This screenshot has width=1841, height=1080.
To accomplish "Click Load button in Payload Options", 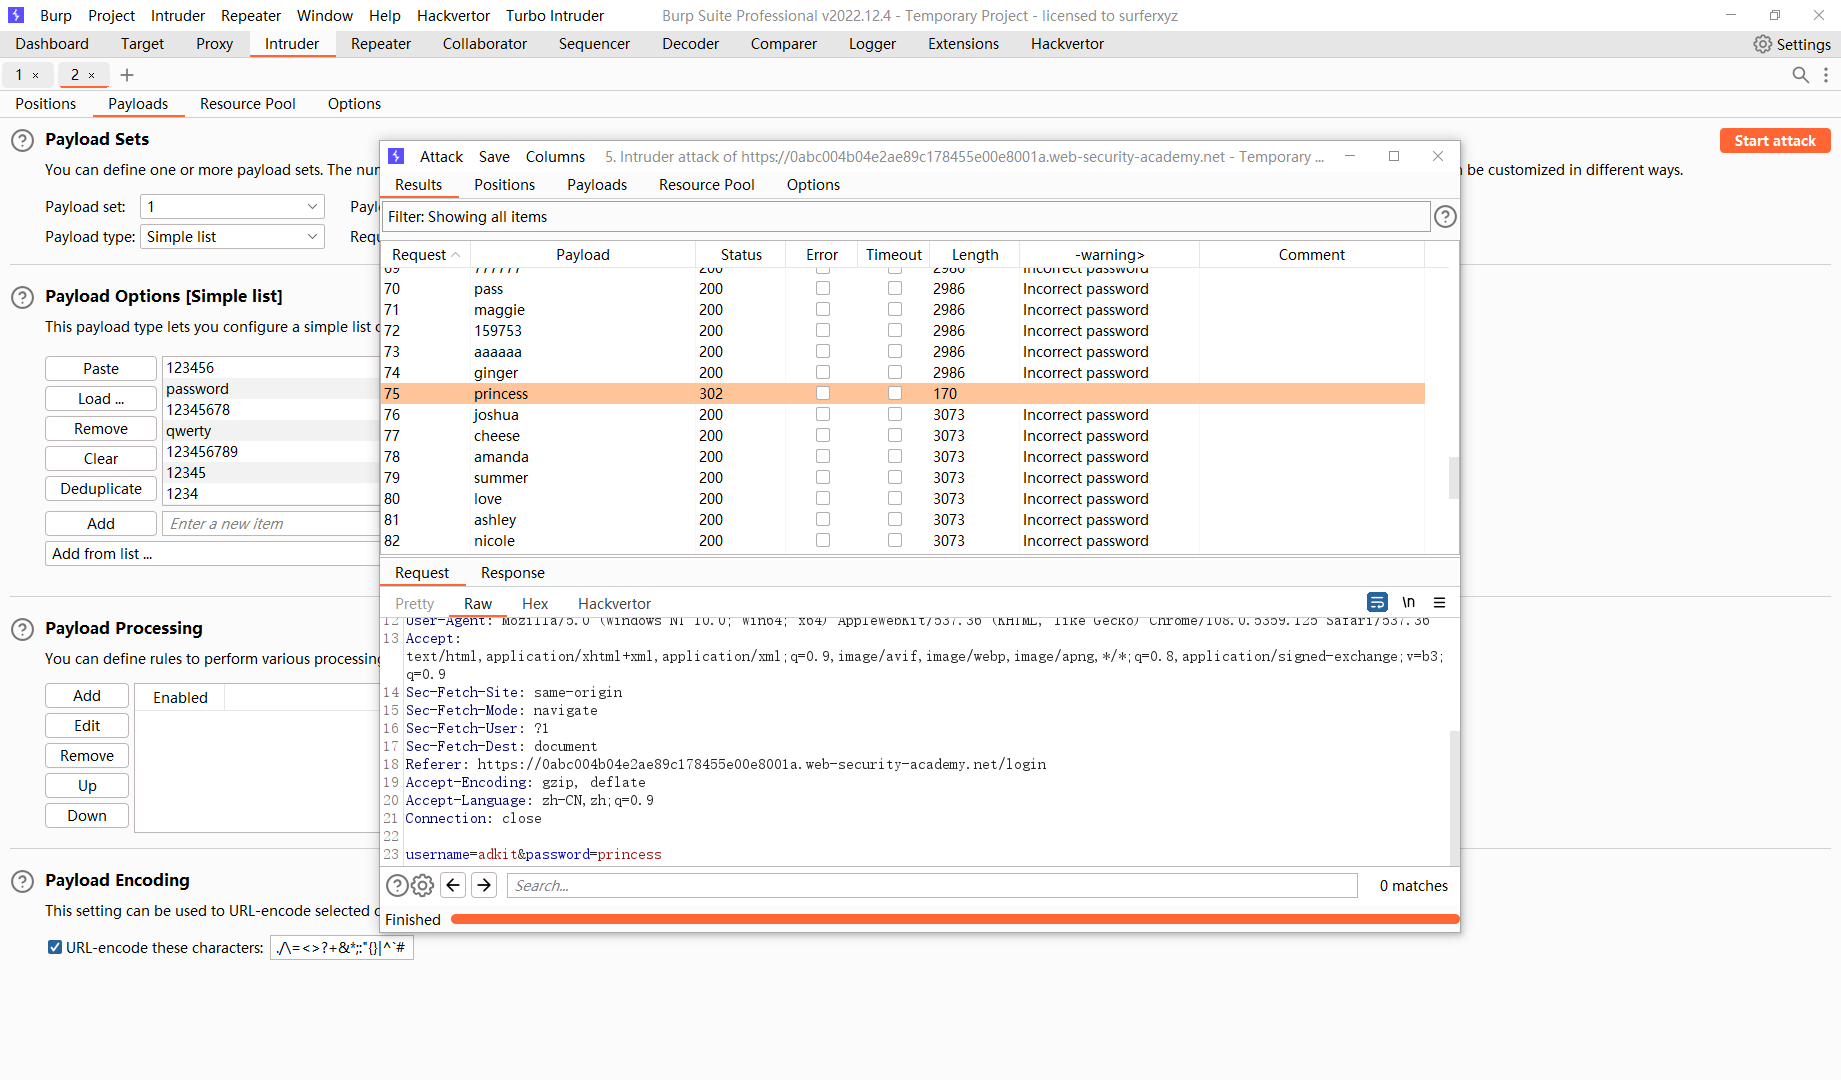I will [101, 399].
